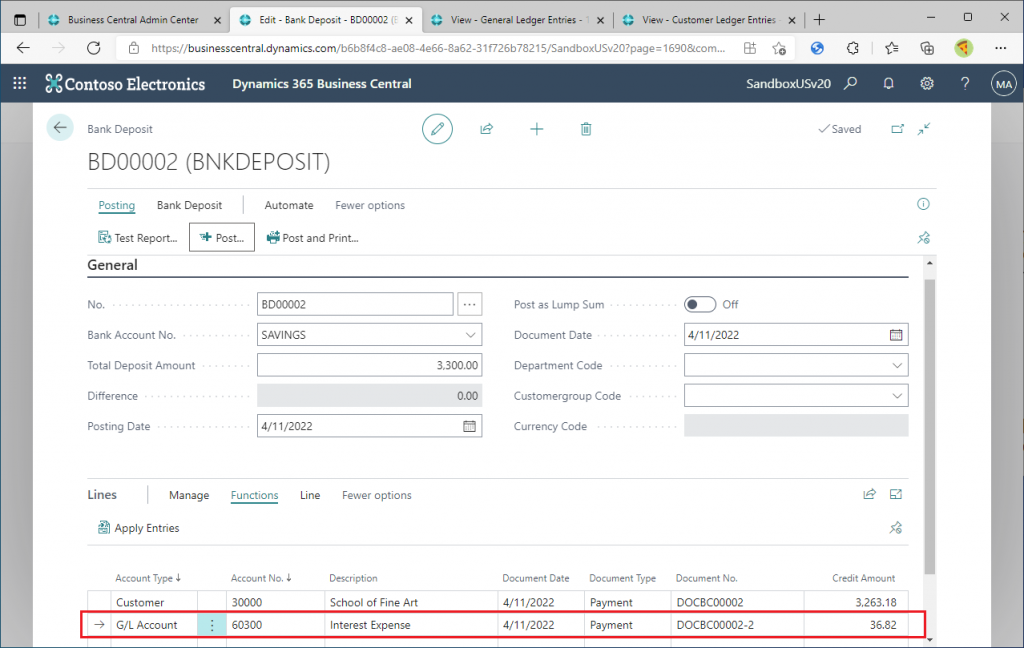The height and width of the screenshot is (648, 1024).
Task: Share the bank deposit page
Action: click(x=487, y=129)
